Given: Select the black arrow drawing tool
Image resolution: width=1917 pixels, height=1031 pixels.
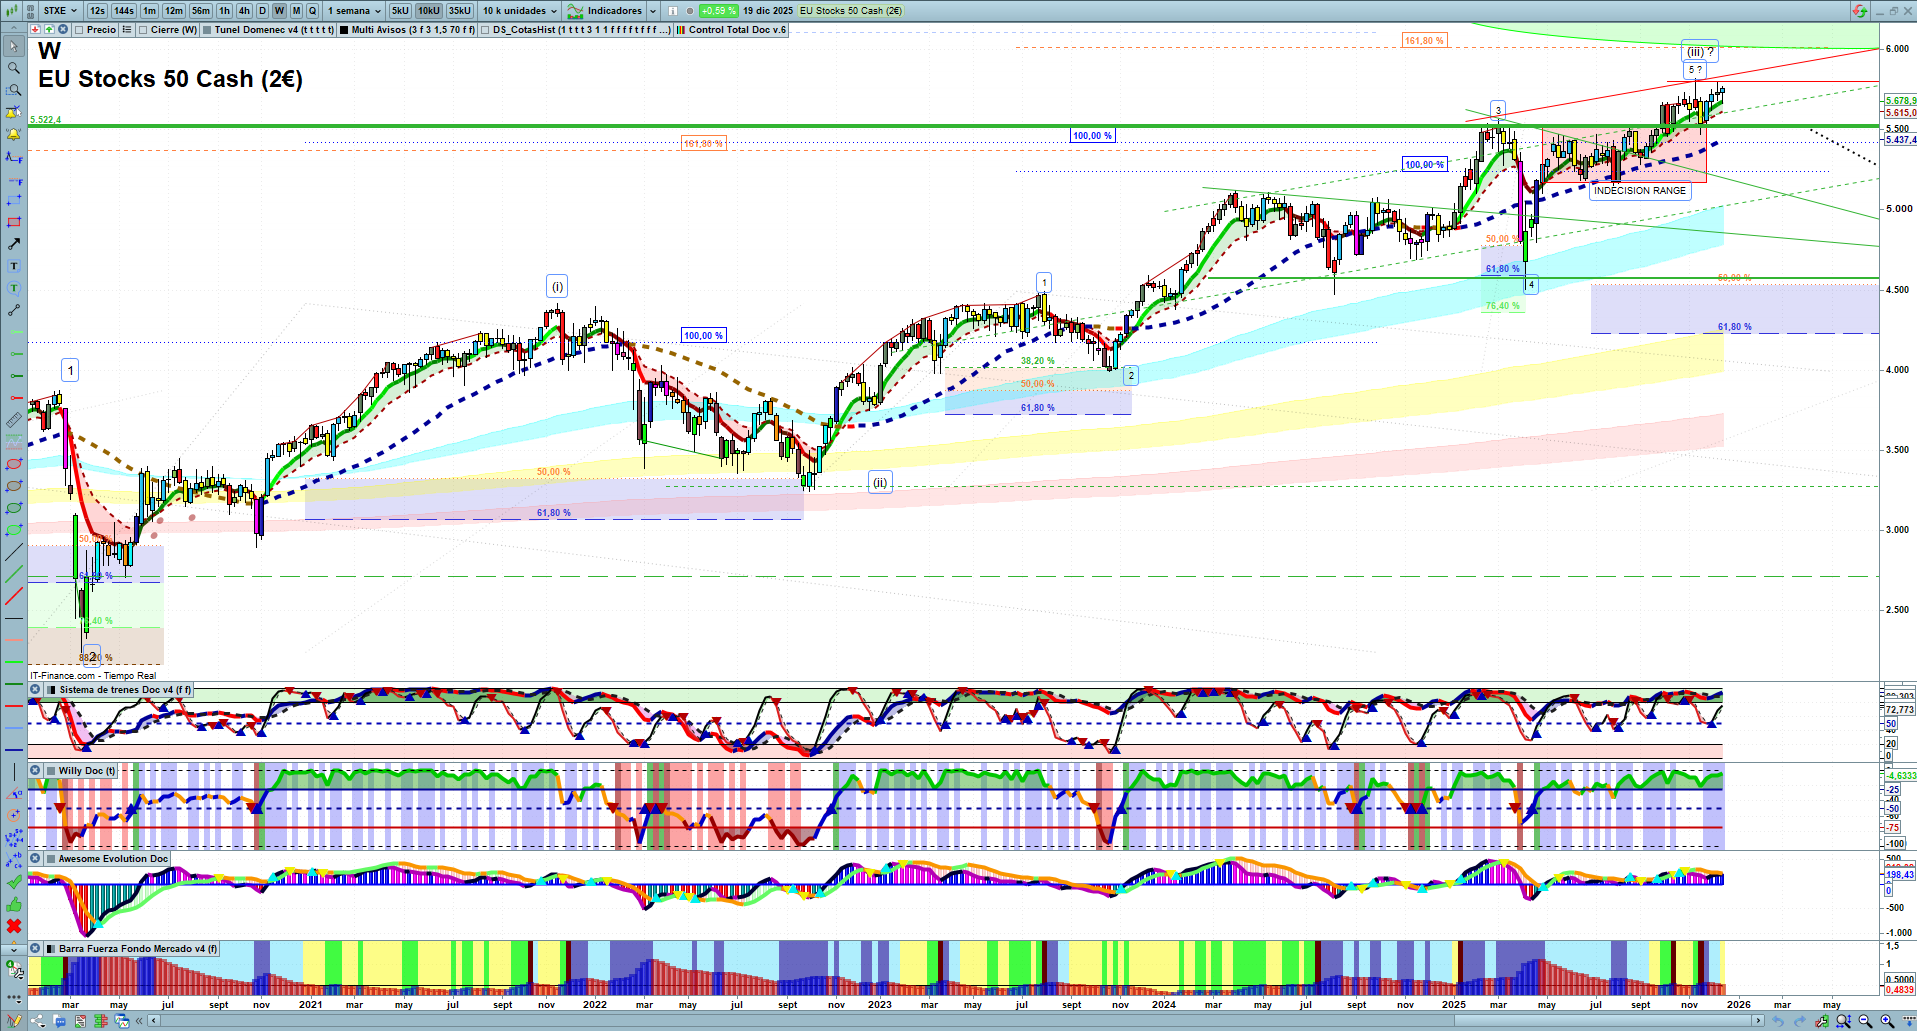Looking at the screenshot, I should pyautogui.click(x=14, y=244).
